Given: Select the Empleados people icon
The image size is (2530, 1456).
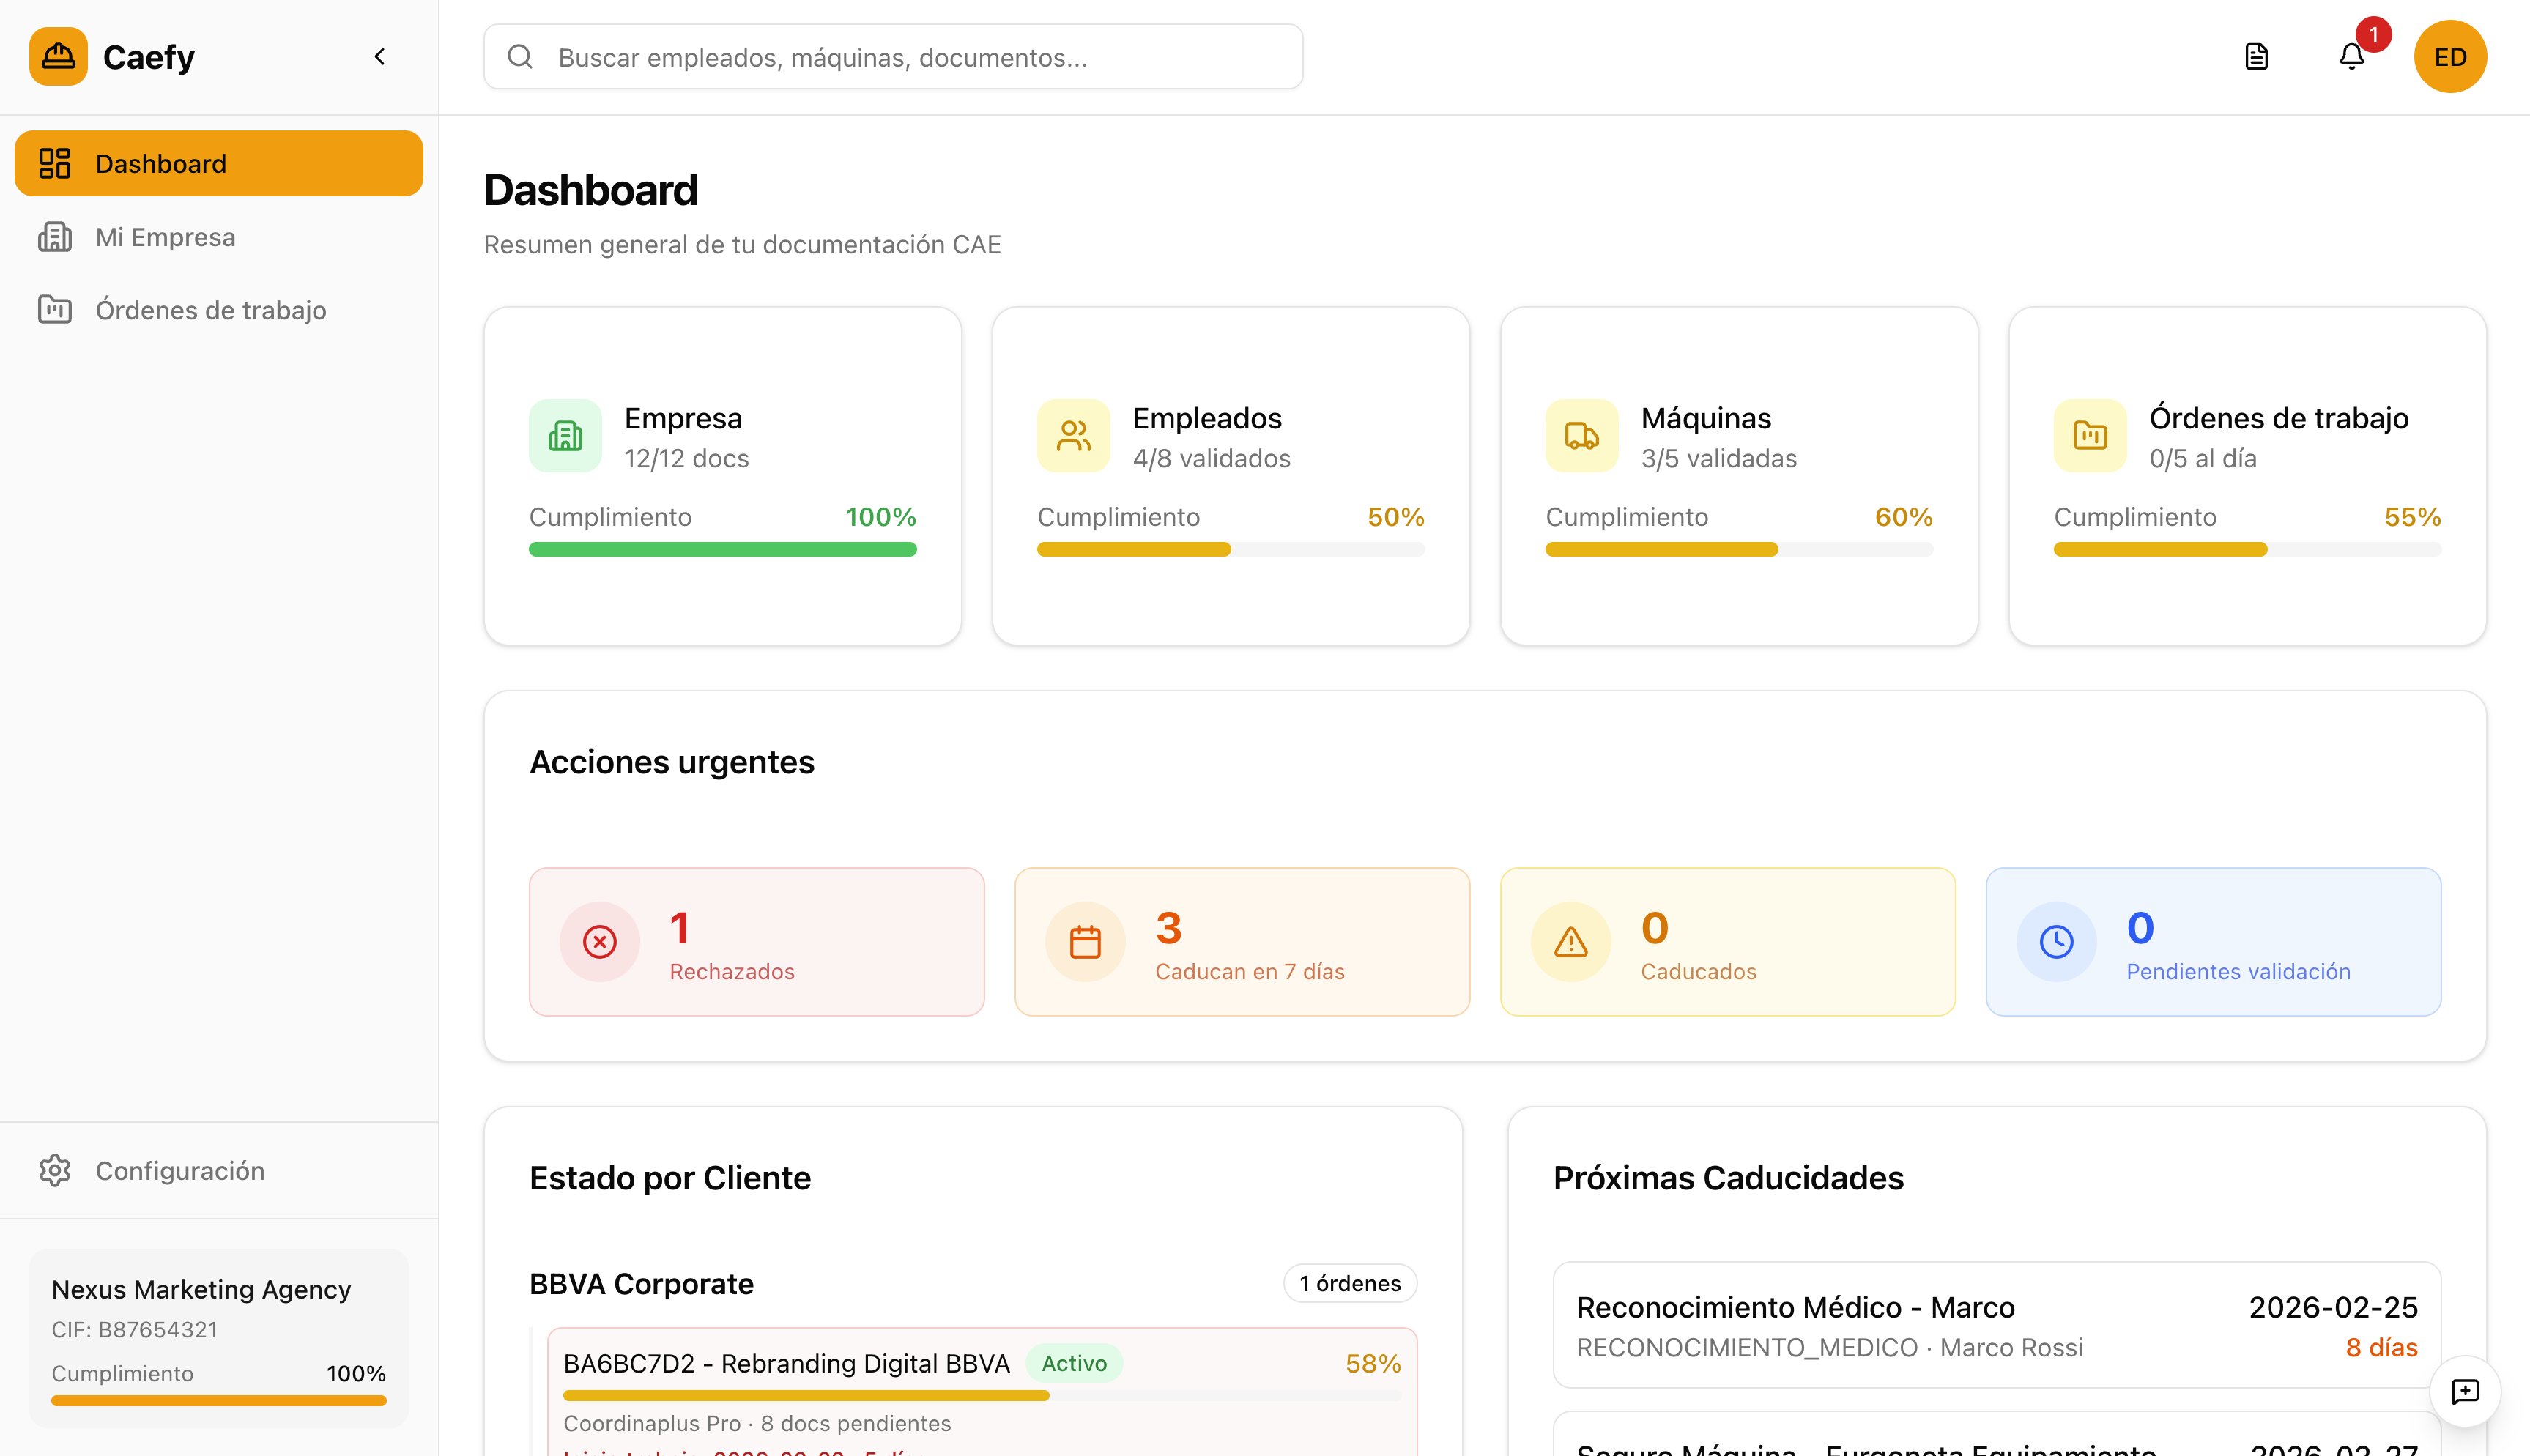Looking at the screenshot, I should click(1072, 435).
